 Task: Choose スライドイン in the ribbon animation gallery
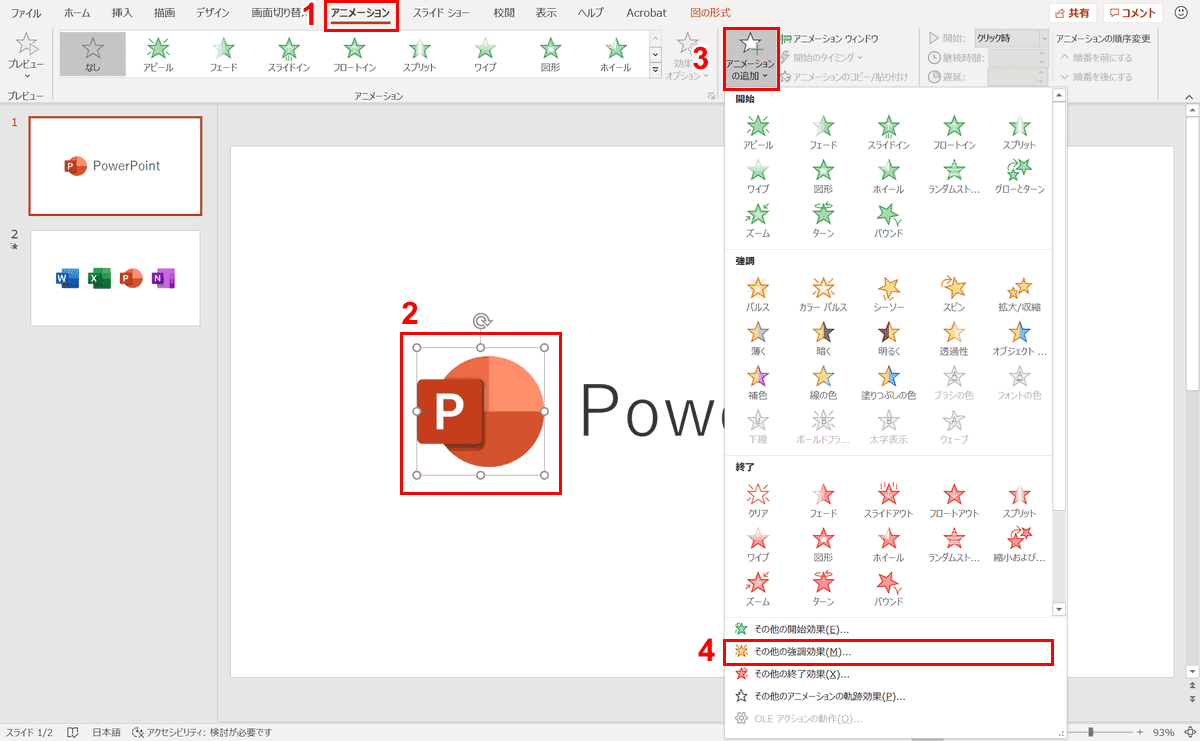point(289,54)
